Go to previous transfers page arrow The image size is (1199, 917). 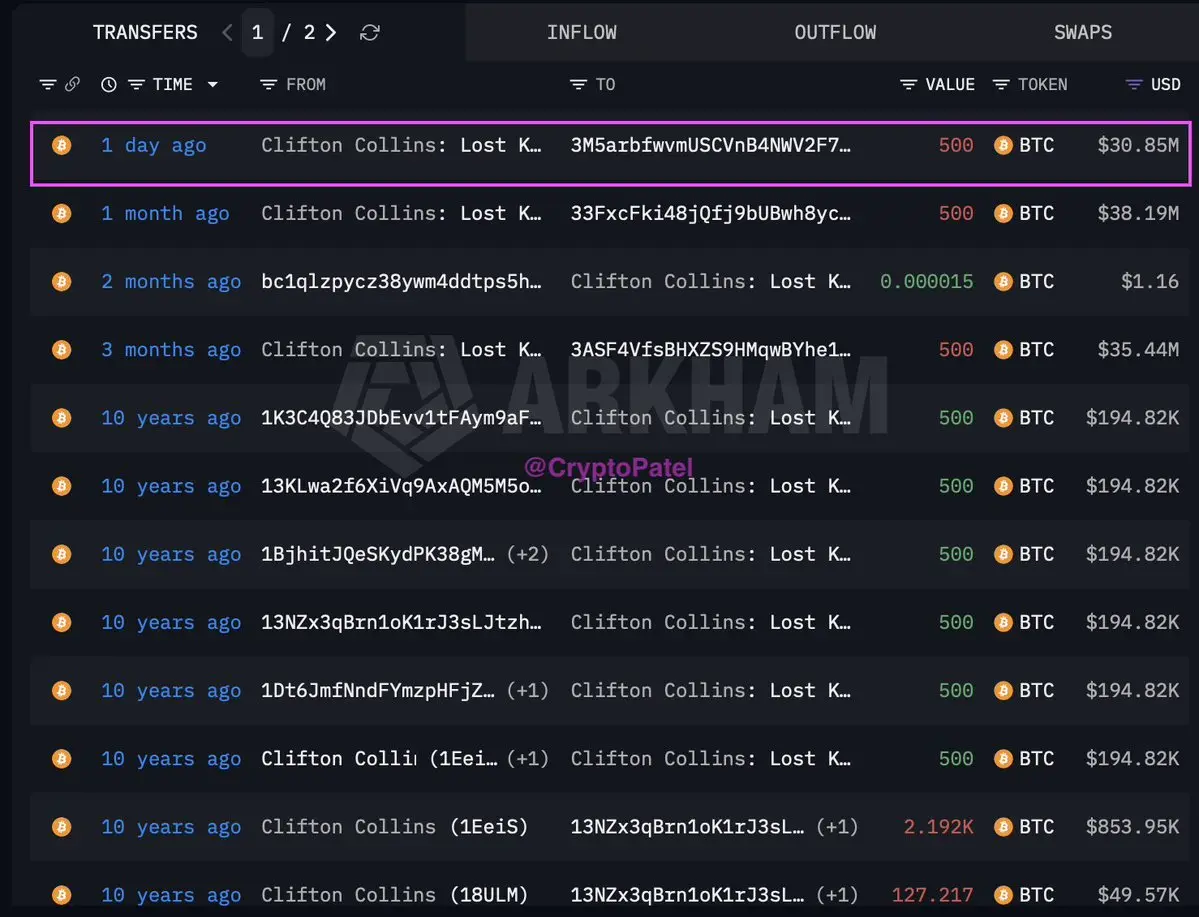[x=227, y=32]
